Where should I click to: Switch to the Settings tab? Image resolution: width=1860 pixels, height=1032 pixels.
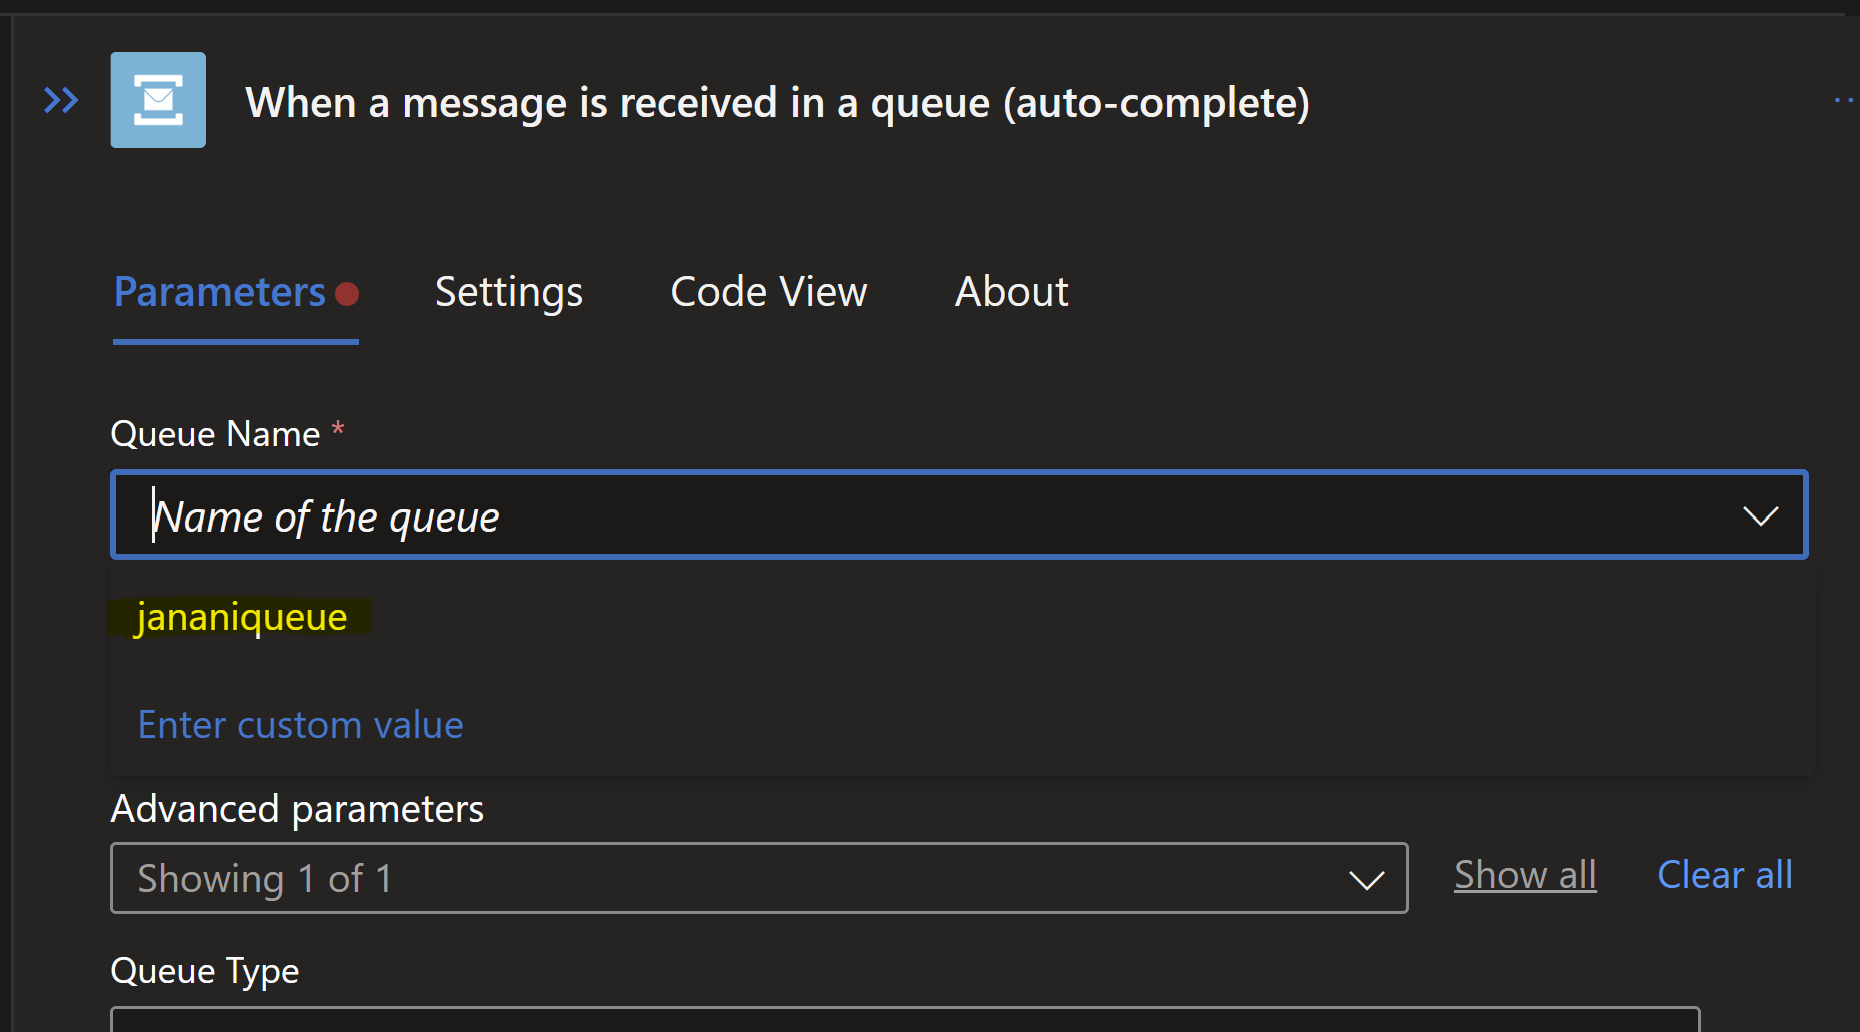(508, 292)
